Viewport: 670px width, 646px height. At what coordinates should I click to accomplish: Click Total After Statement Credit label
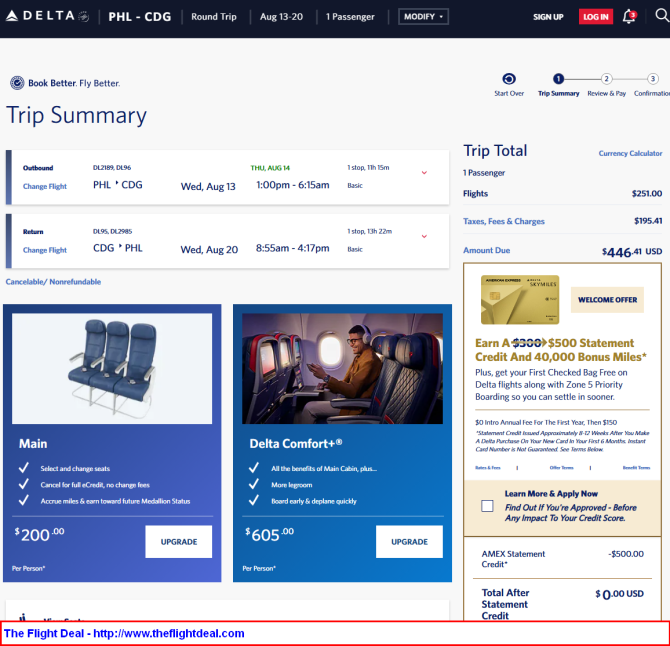505,604
